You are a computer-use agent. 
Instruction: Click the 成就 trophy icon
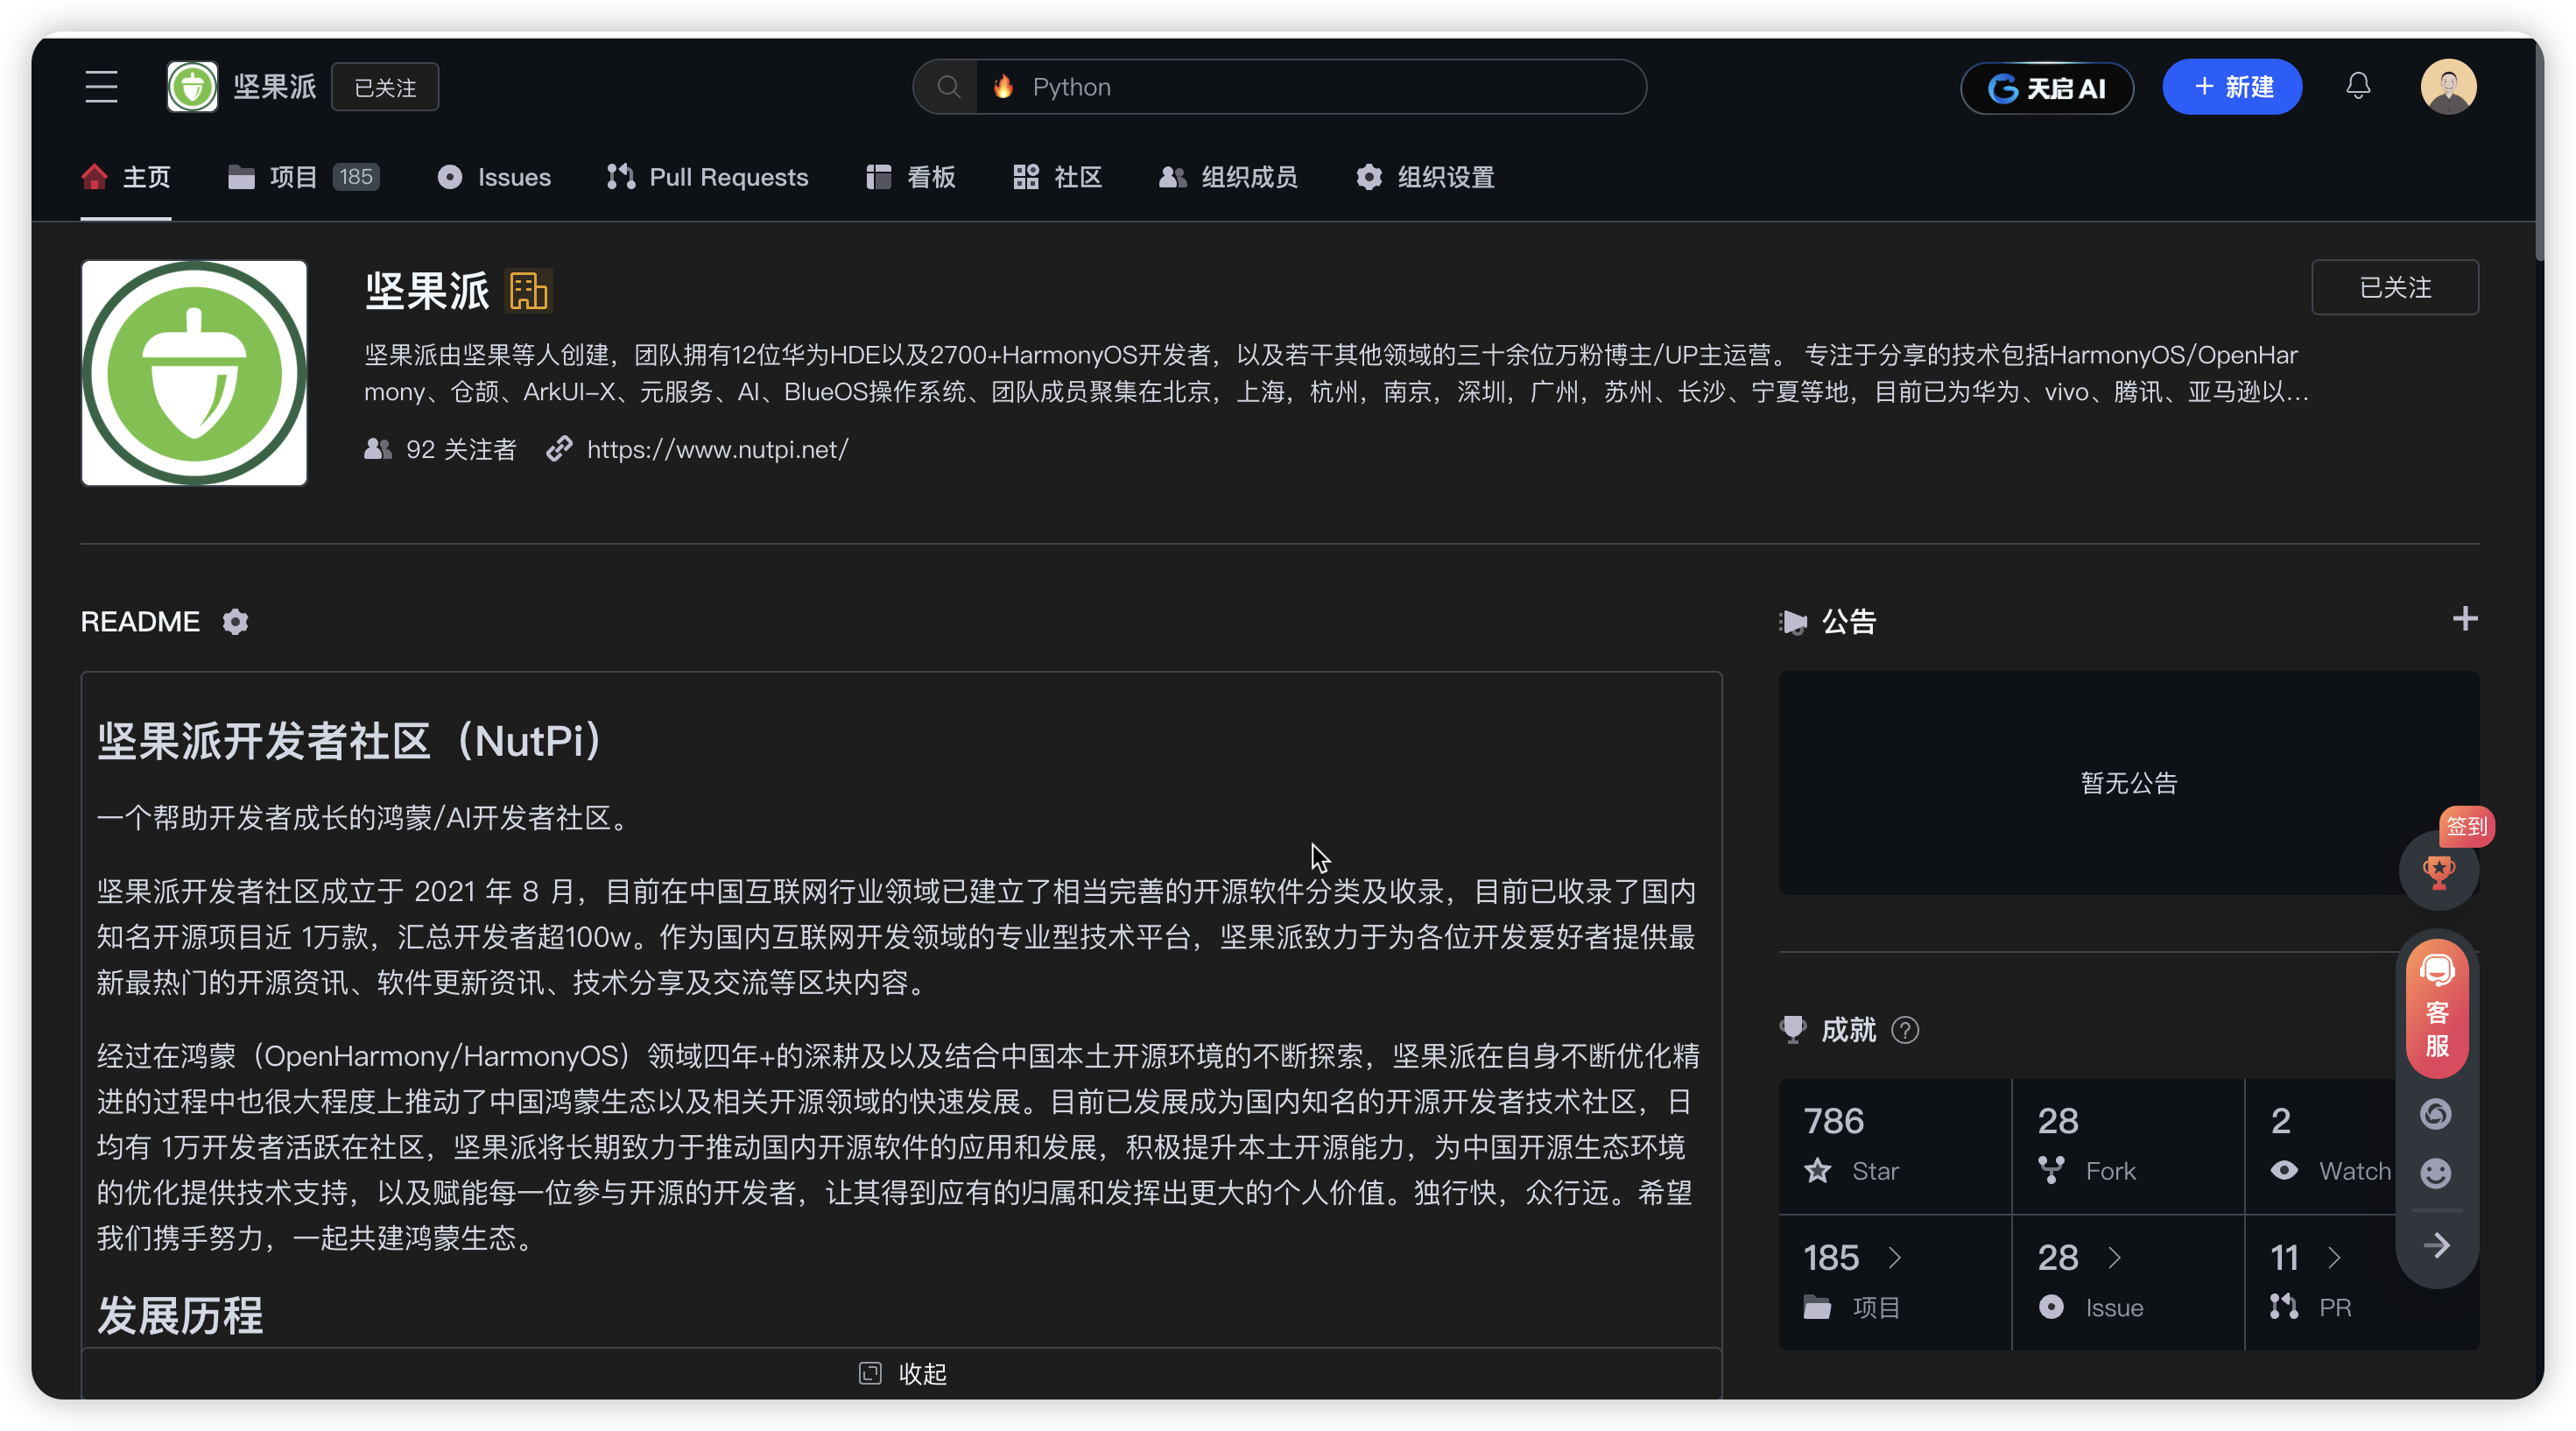pos(1793,1030)
